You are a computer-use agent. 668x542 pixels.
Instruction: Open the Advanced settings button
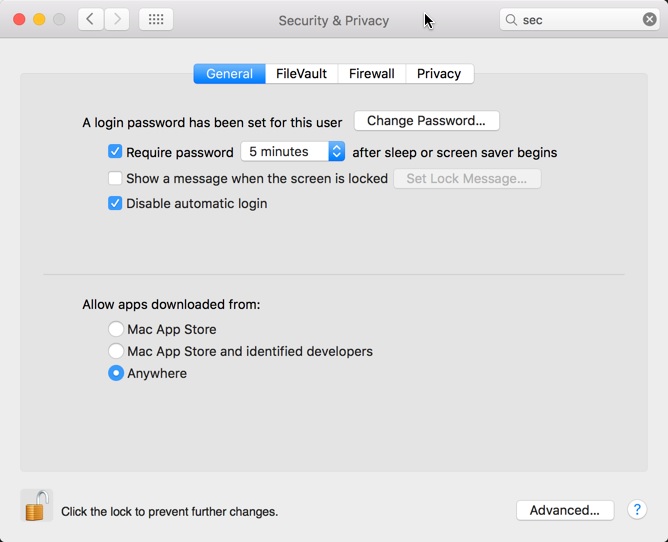click(x=564, y=510)
